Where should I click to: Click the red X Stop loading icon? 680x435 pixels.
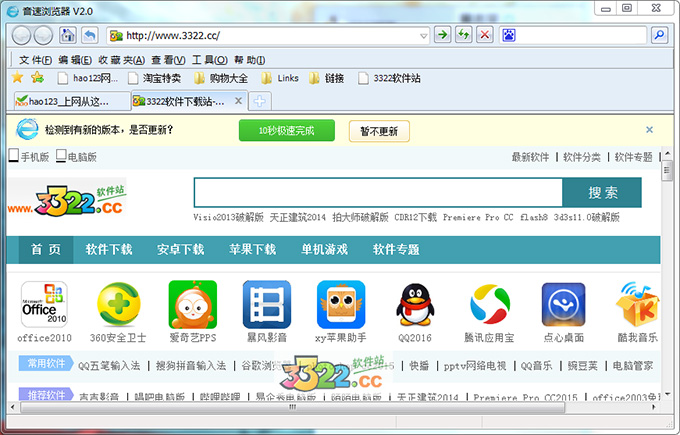[485, 35]
